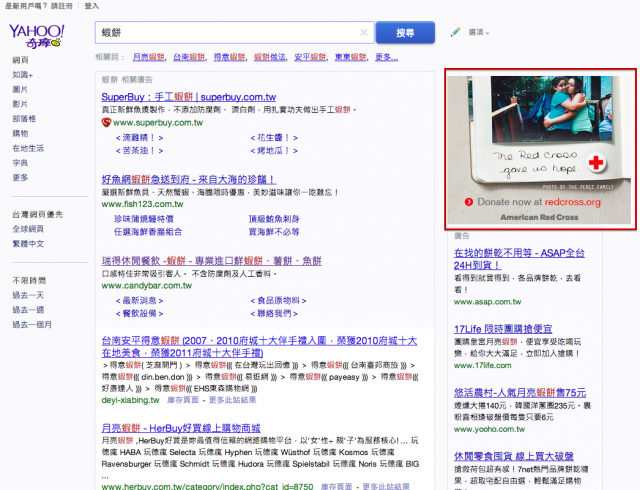Open the www.asap.com.tw URL

click(487, 302)
